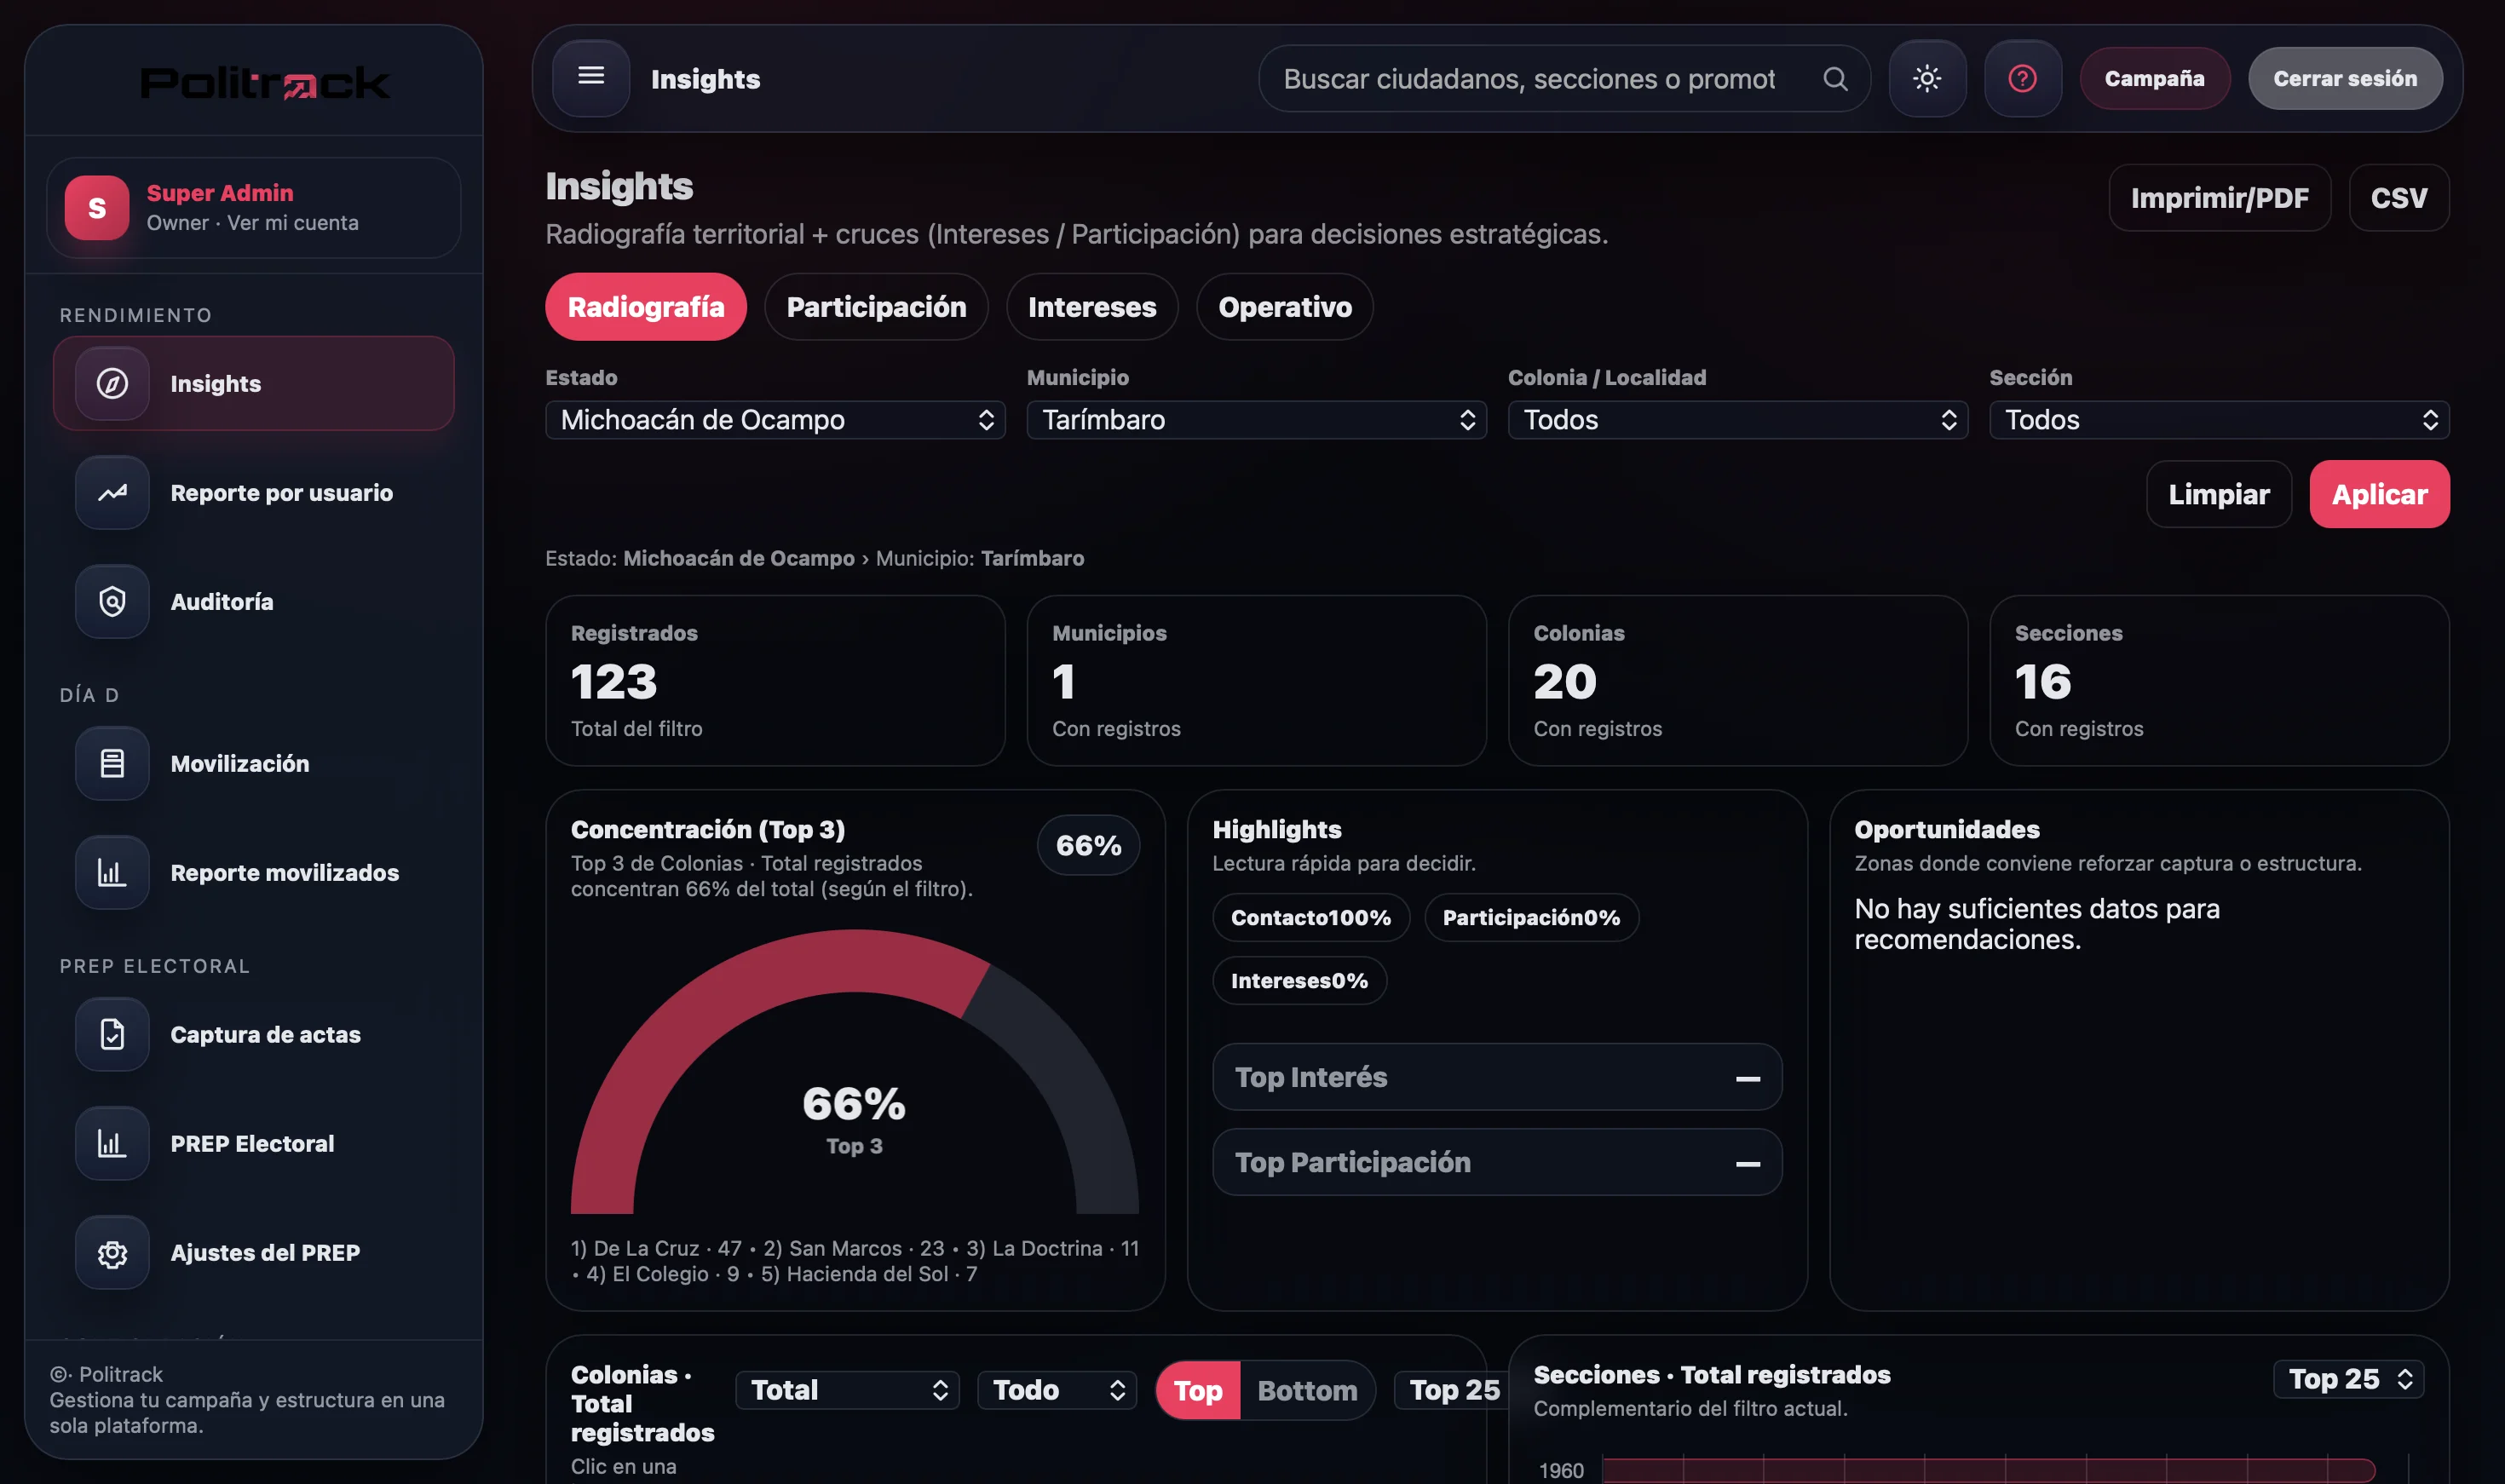The height and width of the screenshot is (1484, 2505).
Task: Click the Reporte por usuario chart icon
Action: point(111,492)
